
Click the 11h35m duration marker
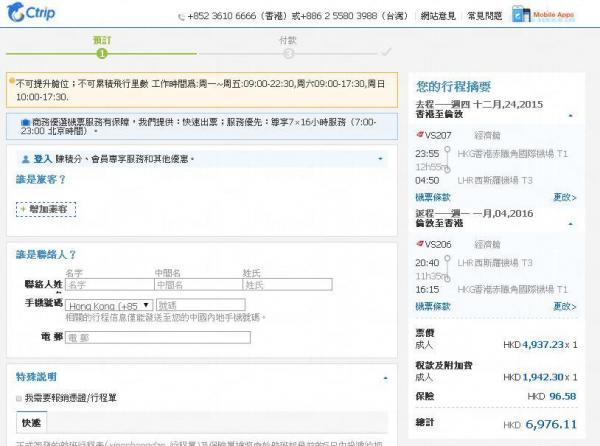coord(430,276)
